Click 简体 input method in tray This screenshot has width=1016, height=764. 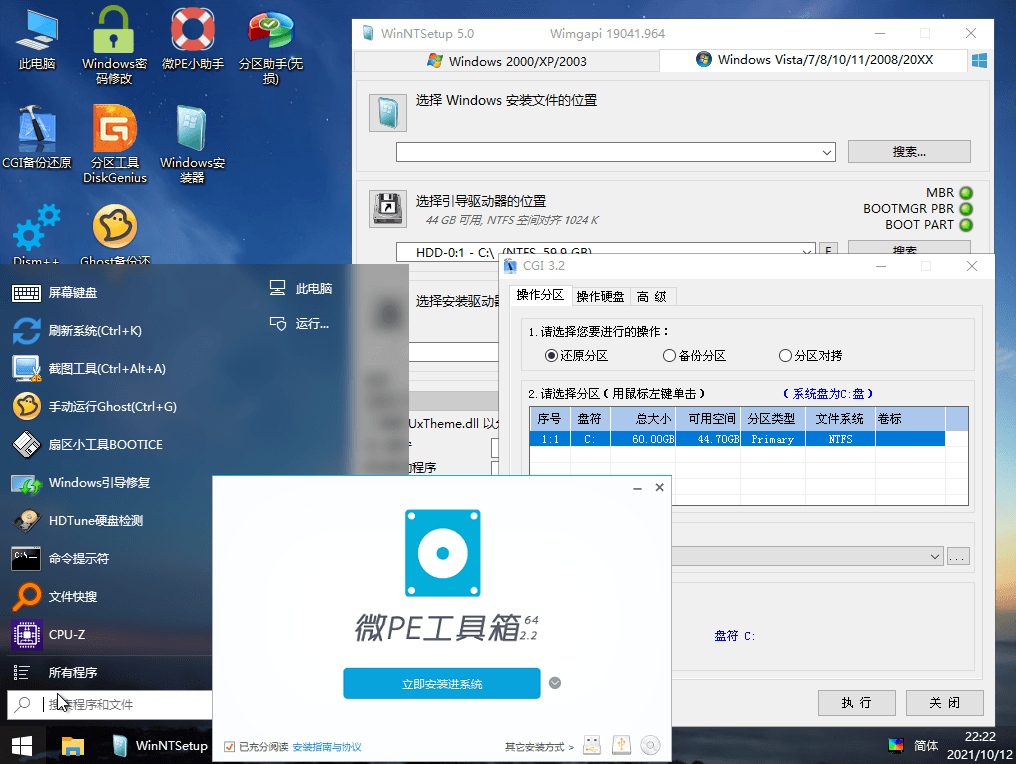click(925, 746)
